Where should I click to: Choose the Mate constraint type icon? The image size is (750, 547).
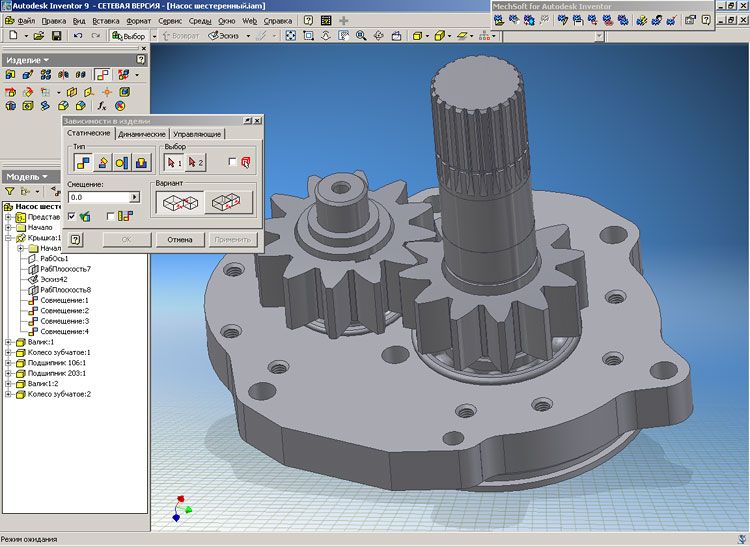[83, 163]
